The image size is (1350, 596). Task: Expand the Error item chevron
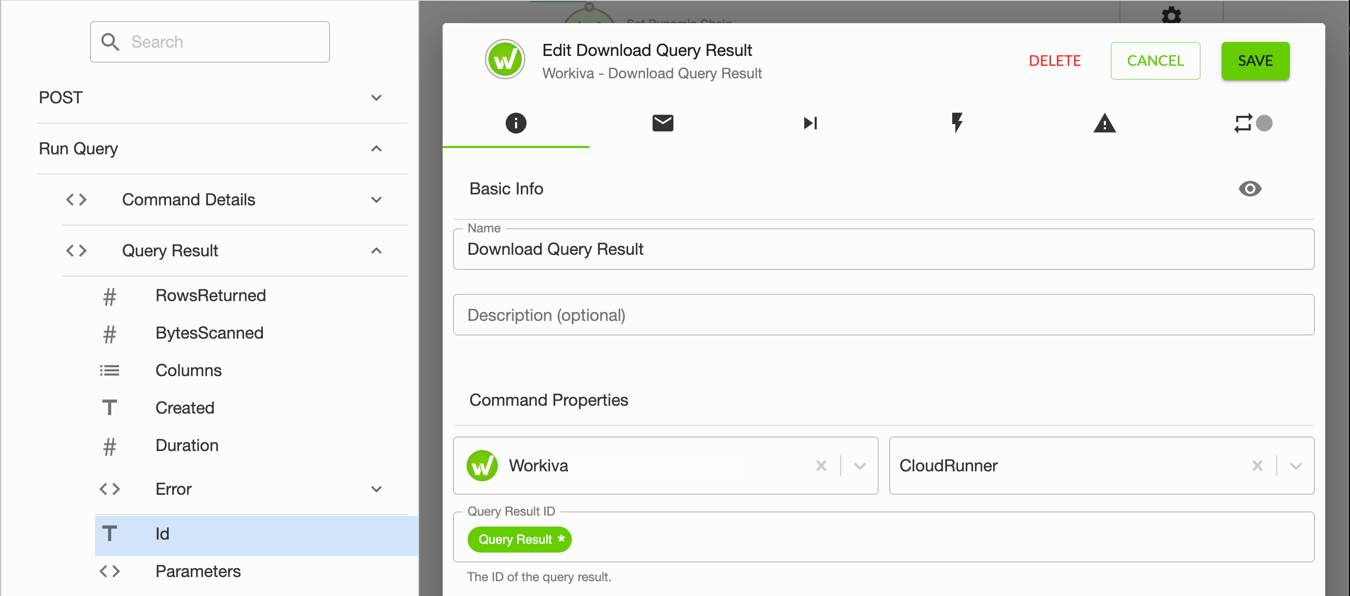tap(376, 489)
